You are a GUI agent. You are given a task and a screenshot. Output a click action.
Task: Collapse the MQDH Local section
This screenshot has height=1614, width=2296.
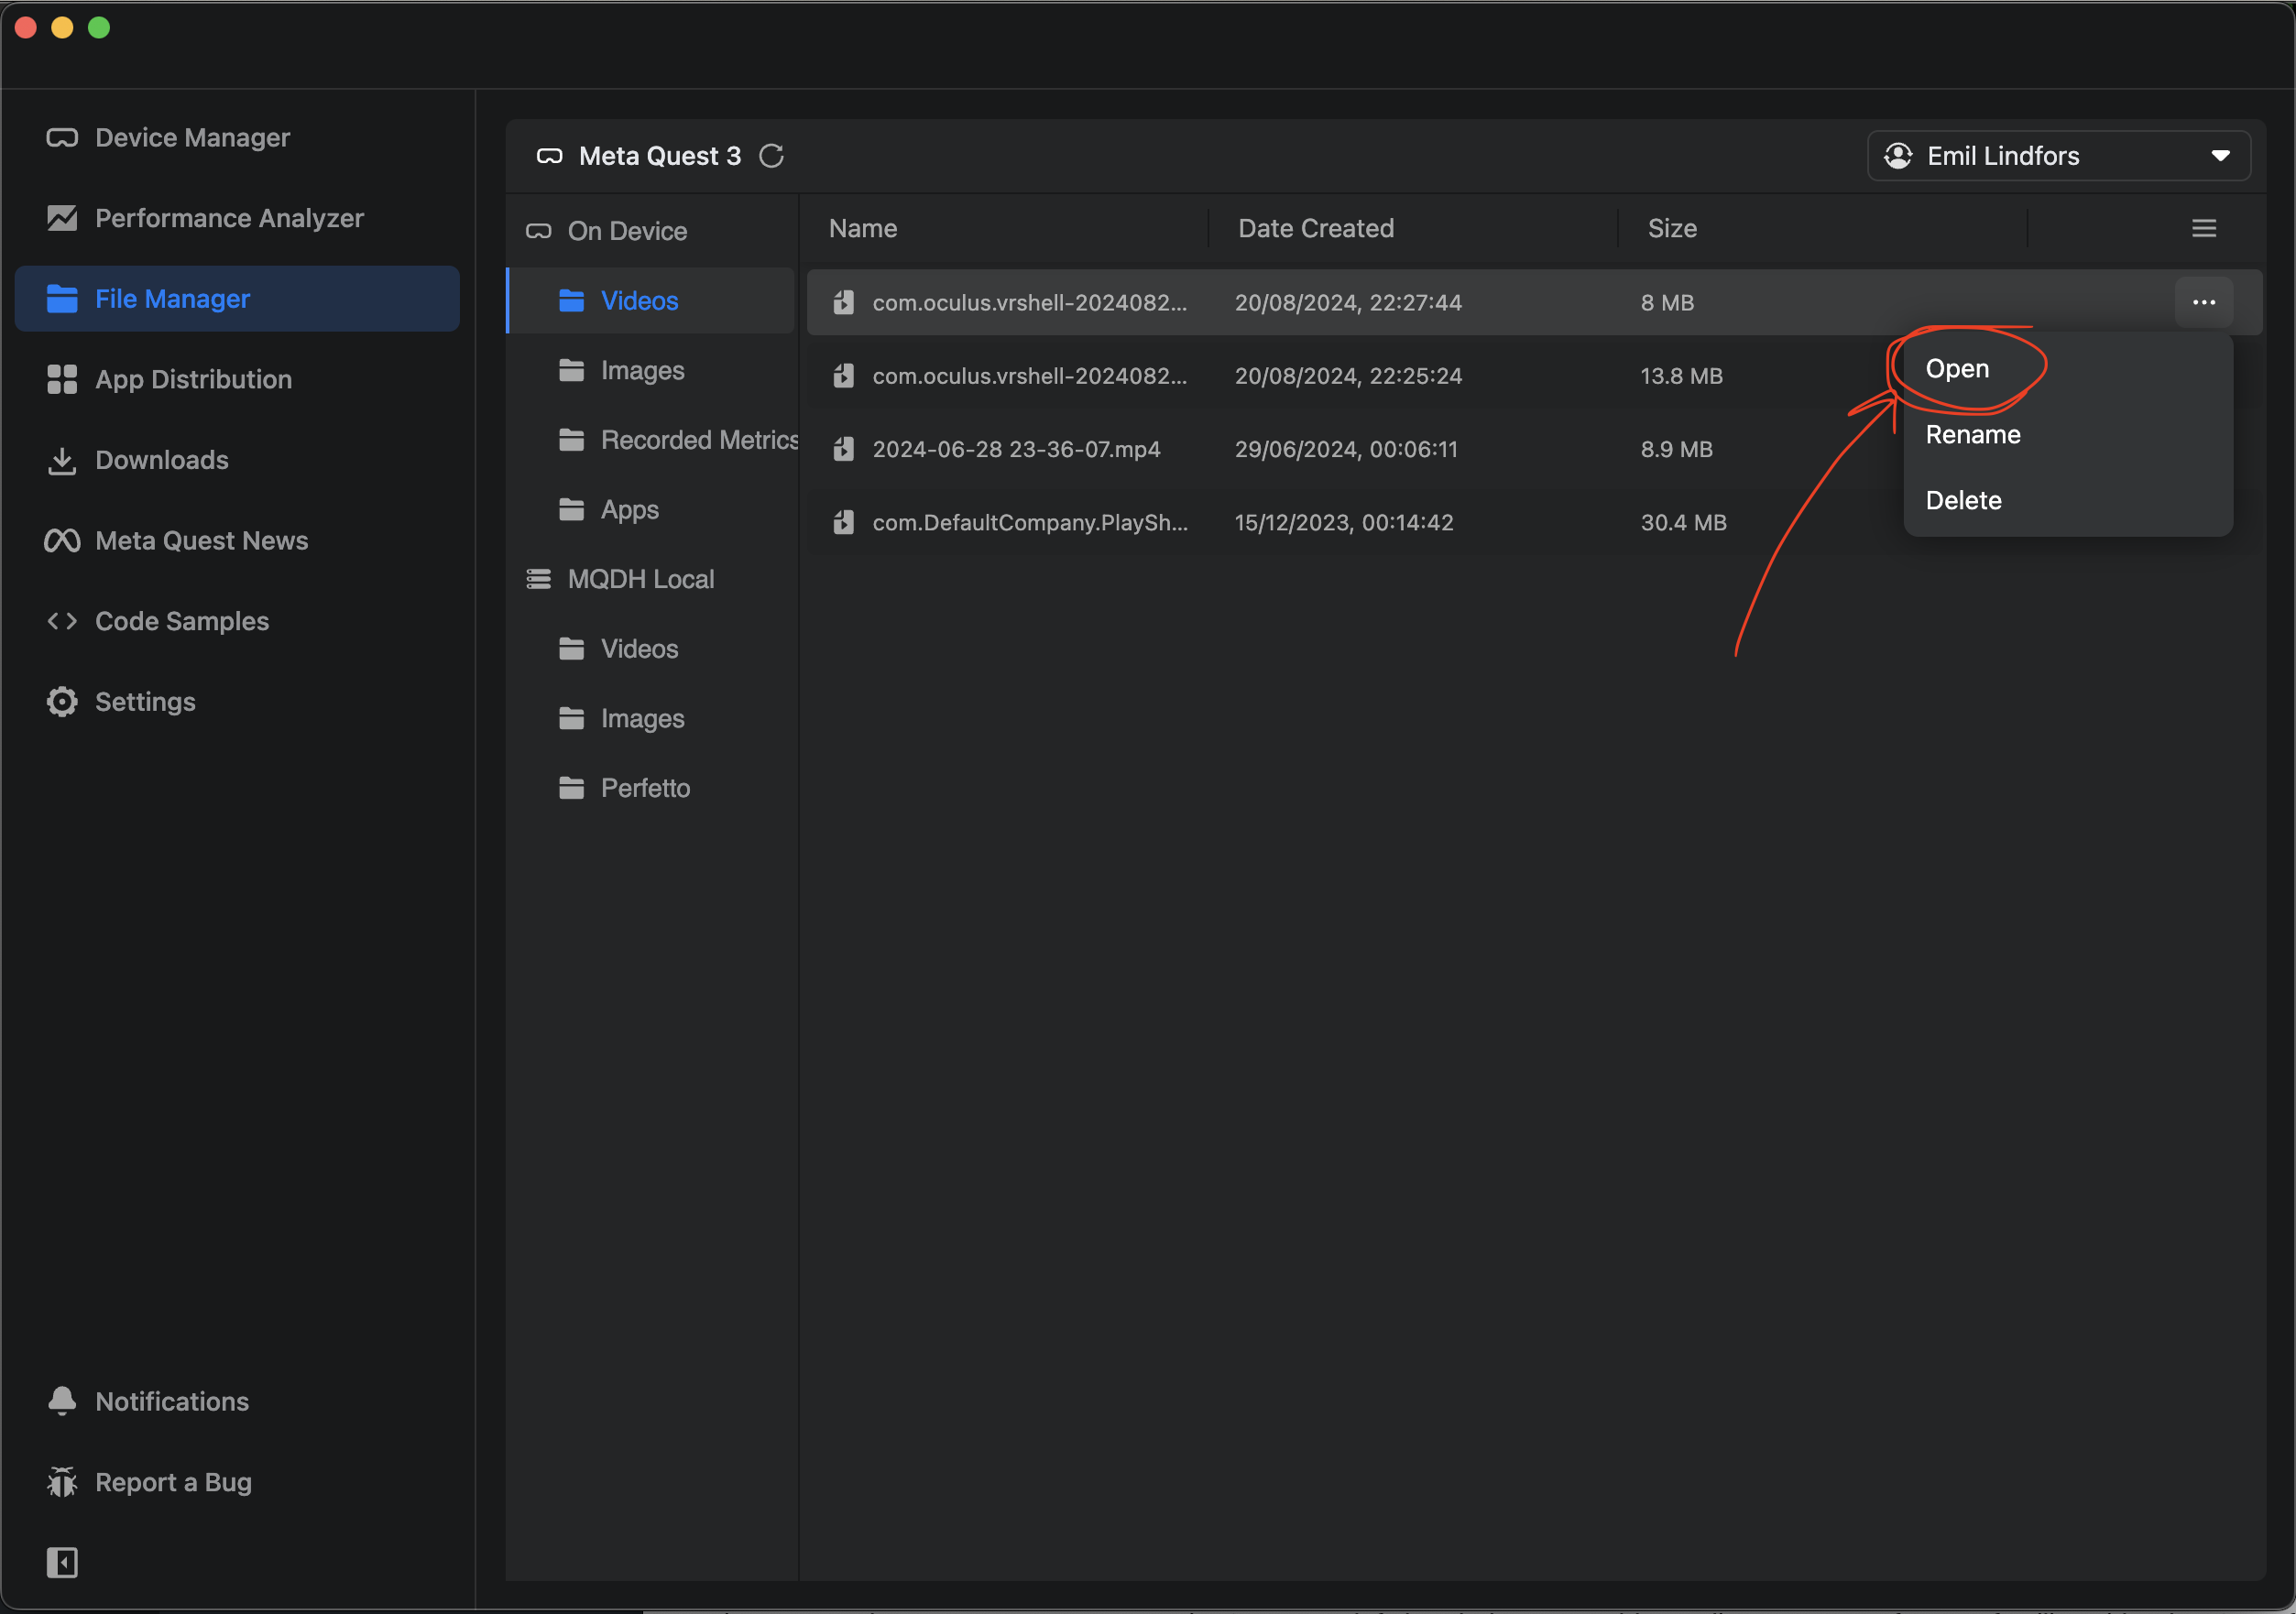click(x=640, y=579)
